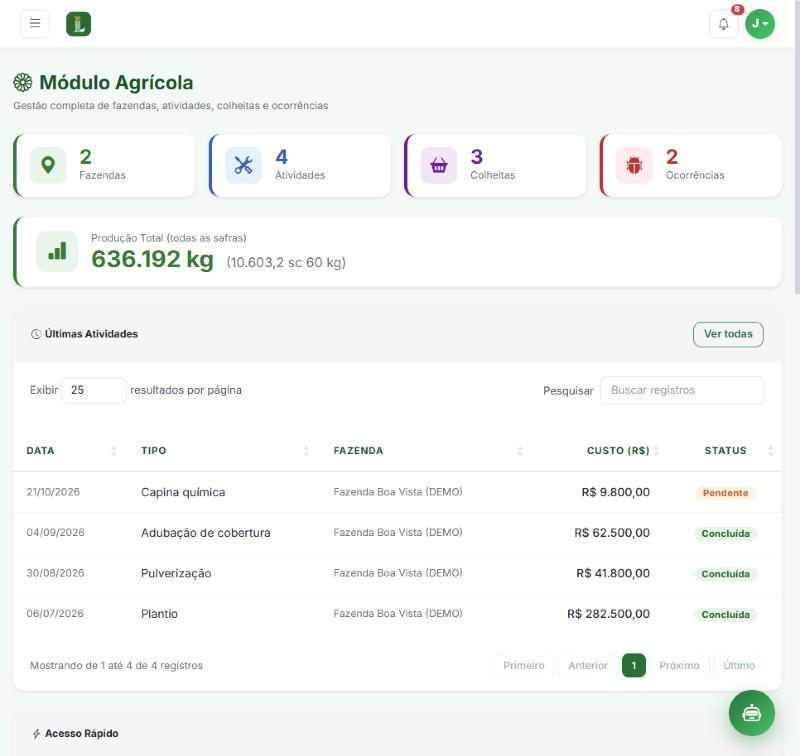Click Fazenda Boa Vista in Plantio row

pos(398,614)
